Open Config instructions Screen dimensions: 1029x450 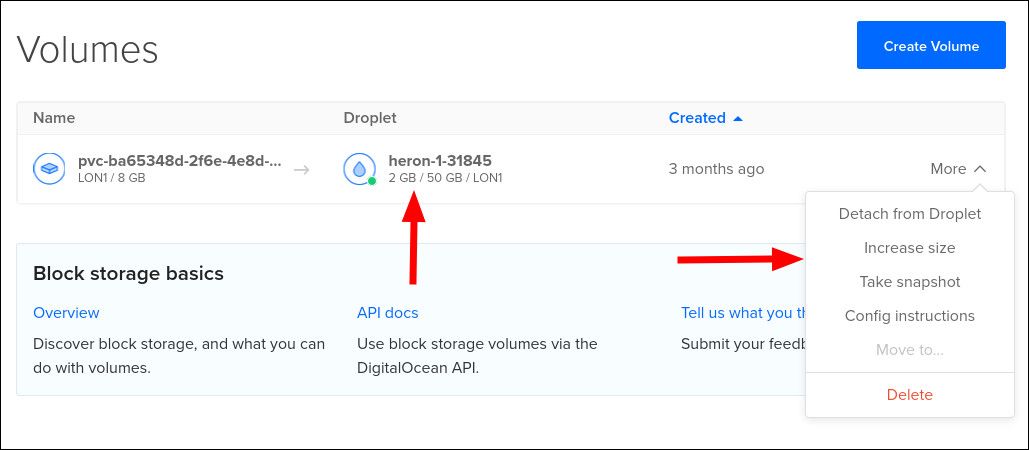click(x=909, y=316)
